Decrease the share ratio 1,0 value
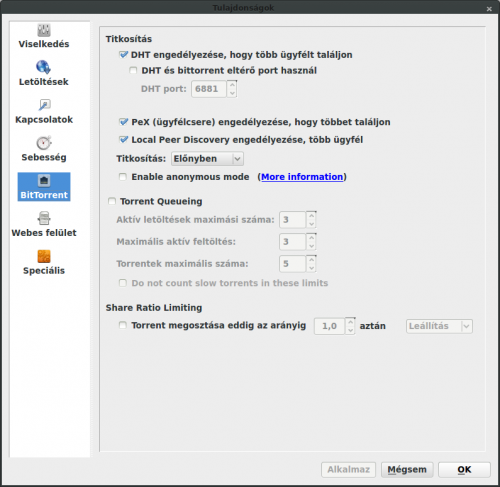Screen dimensions: 500x487 tap(350, 330)
